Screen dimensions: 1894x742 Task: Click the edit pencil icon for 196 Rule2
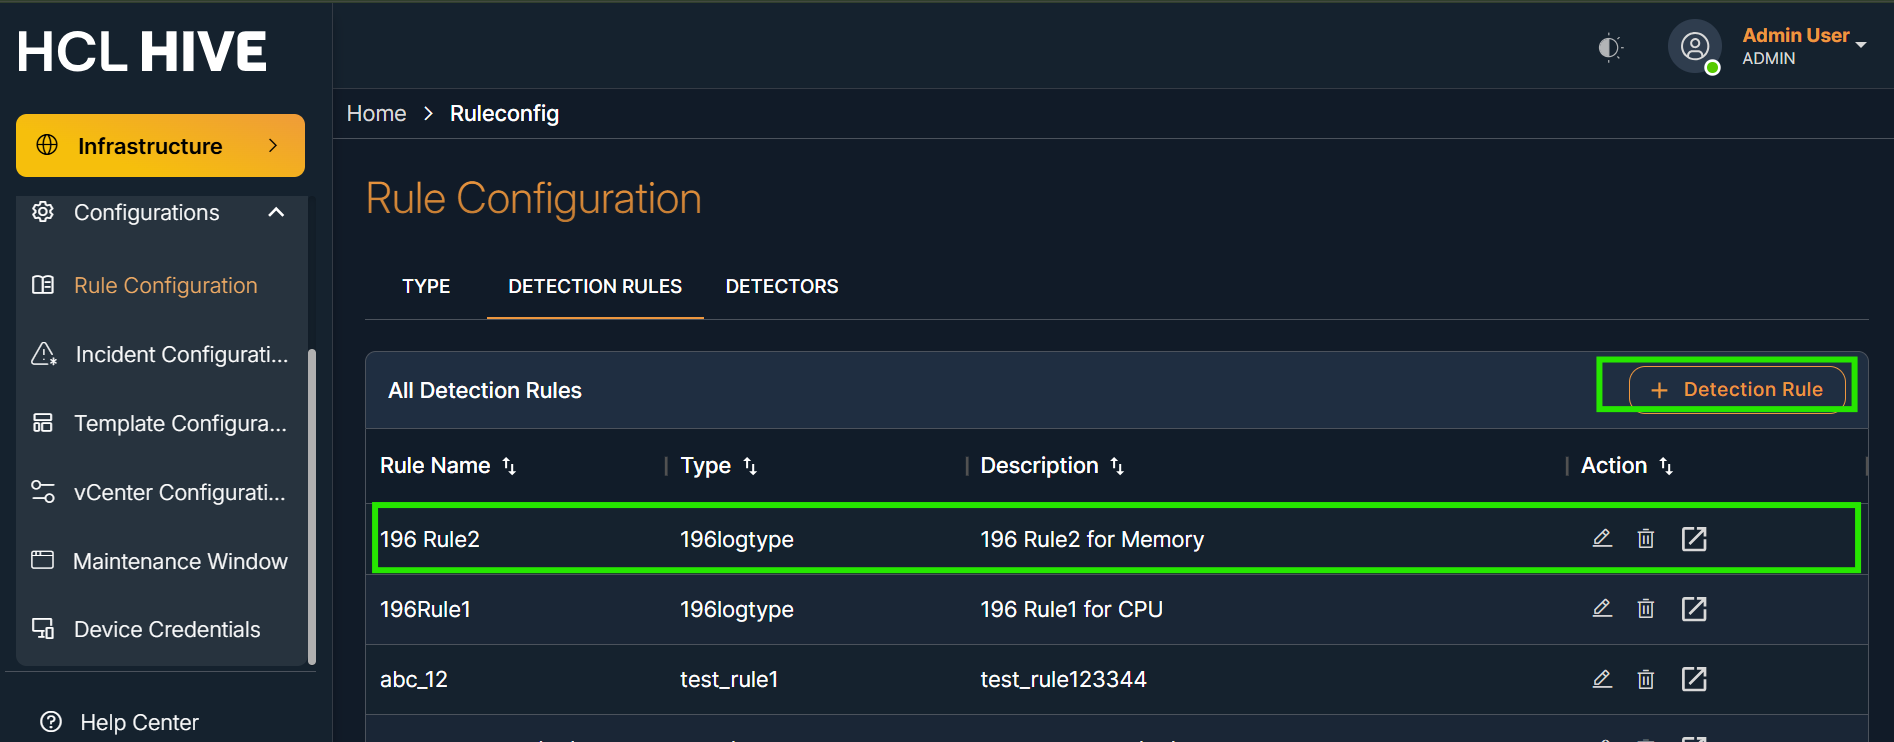[1602, 539]
